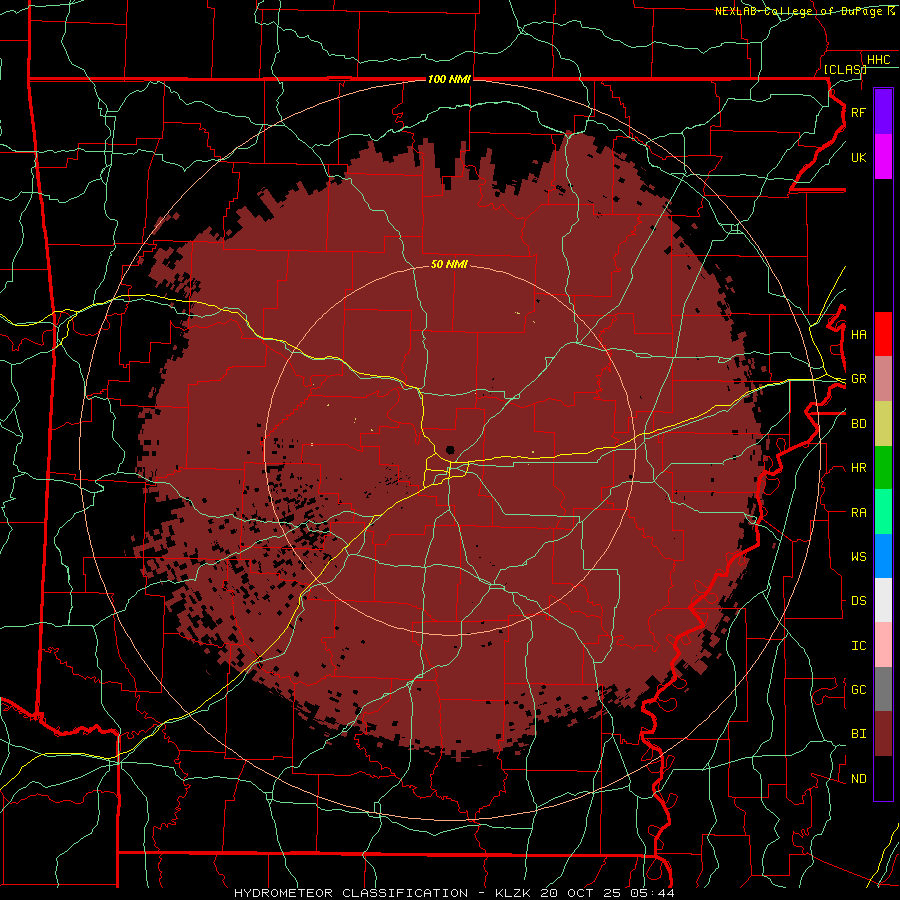Viewport: 900px width, 900px height.
Task: Click the WS legend label
Action: tap(858, 556)
